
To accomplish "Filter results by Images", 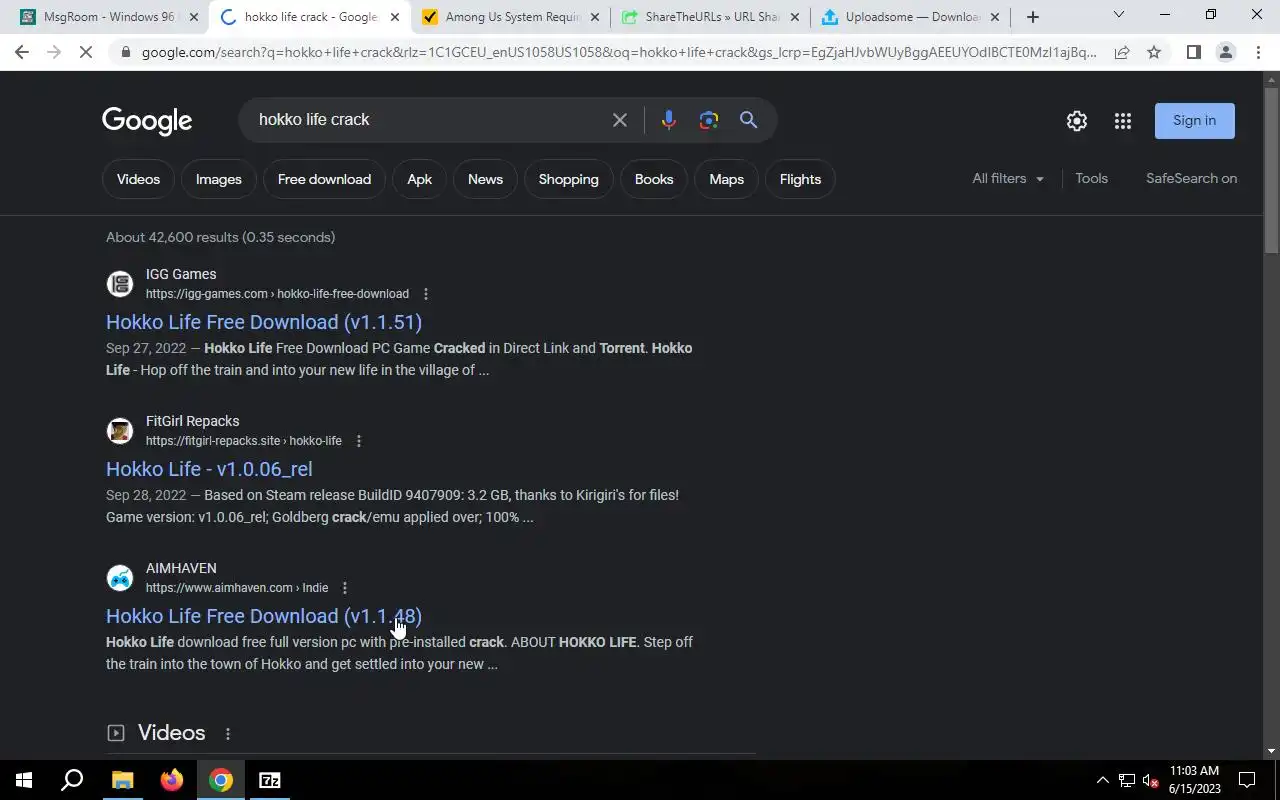I will pos(218,180).
